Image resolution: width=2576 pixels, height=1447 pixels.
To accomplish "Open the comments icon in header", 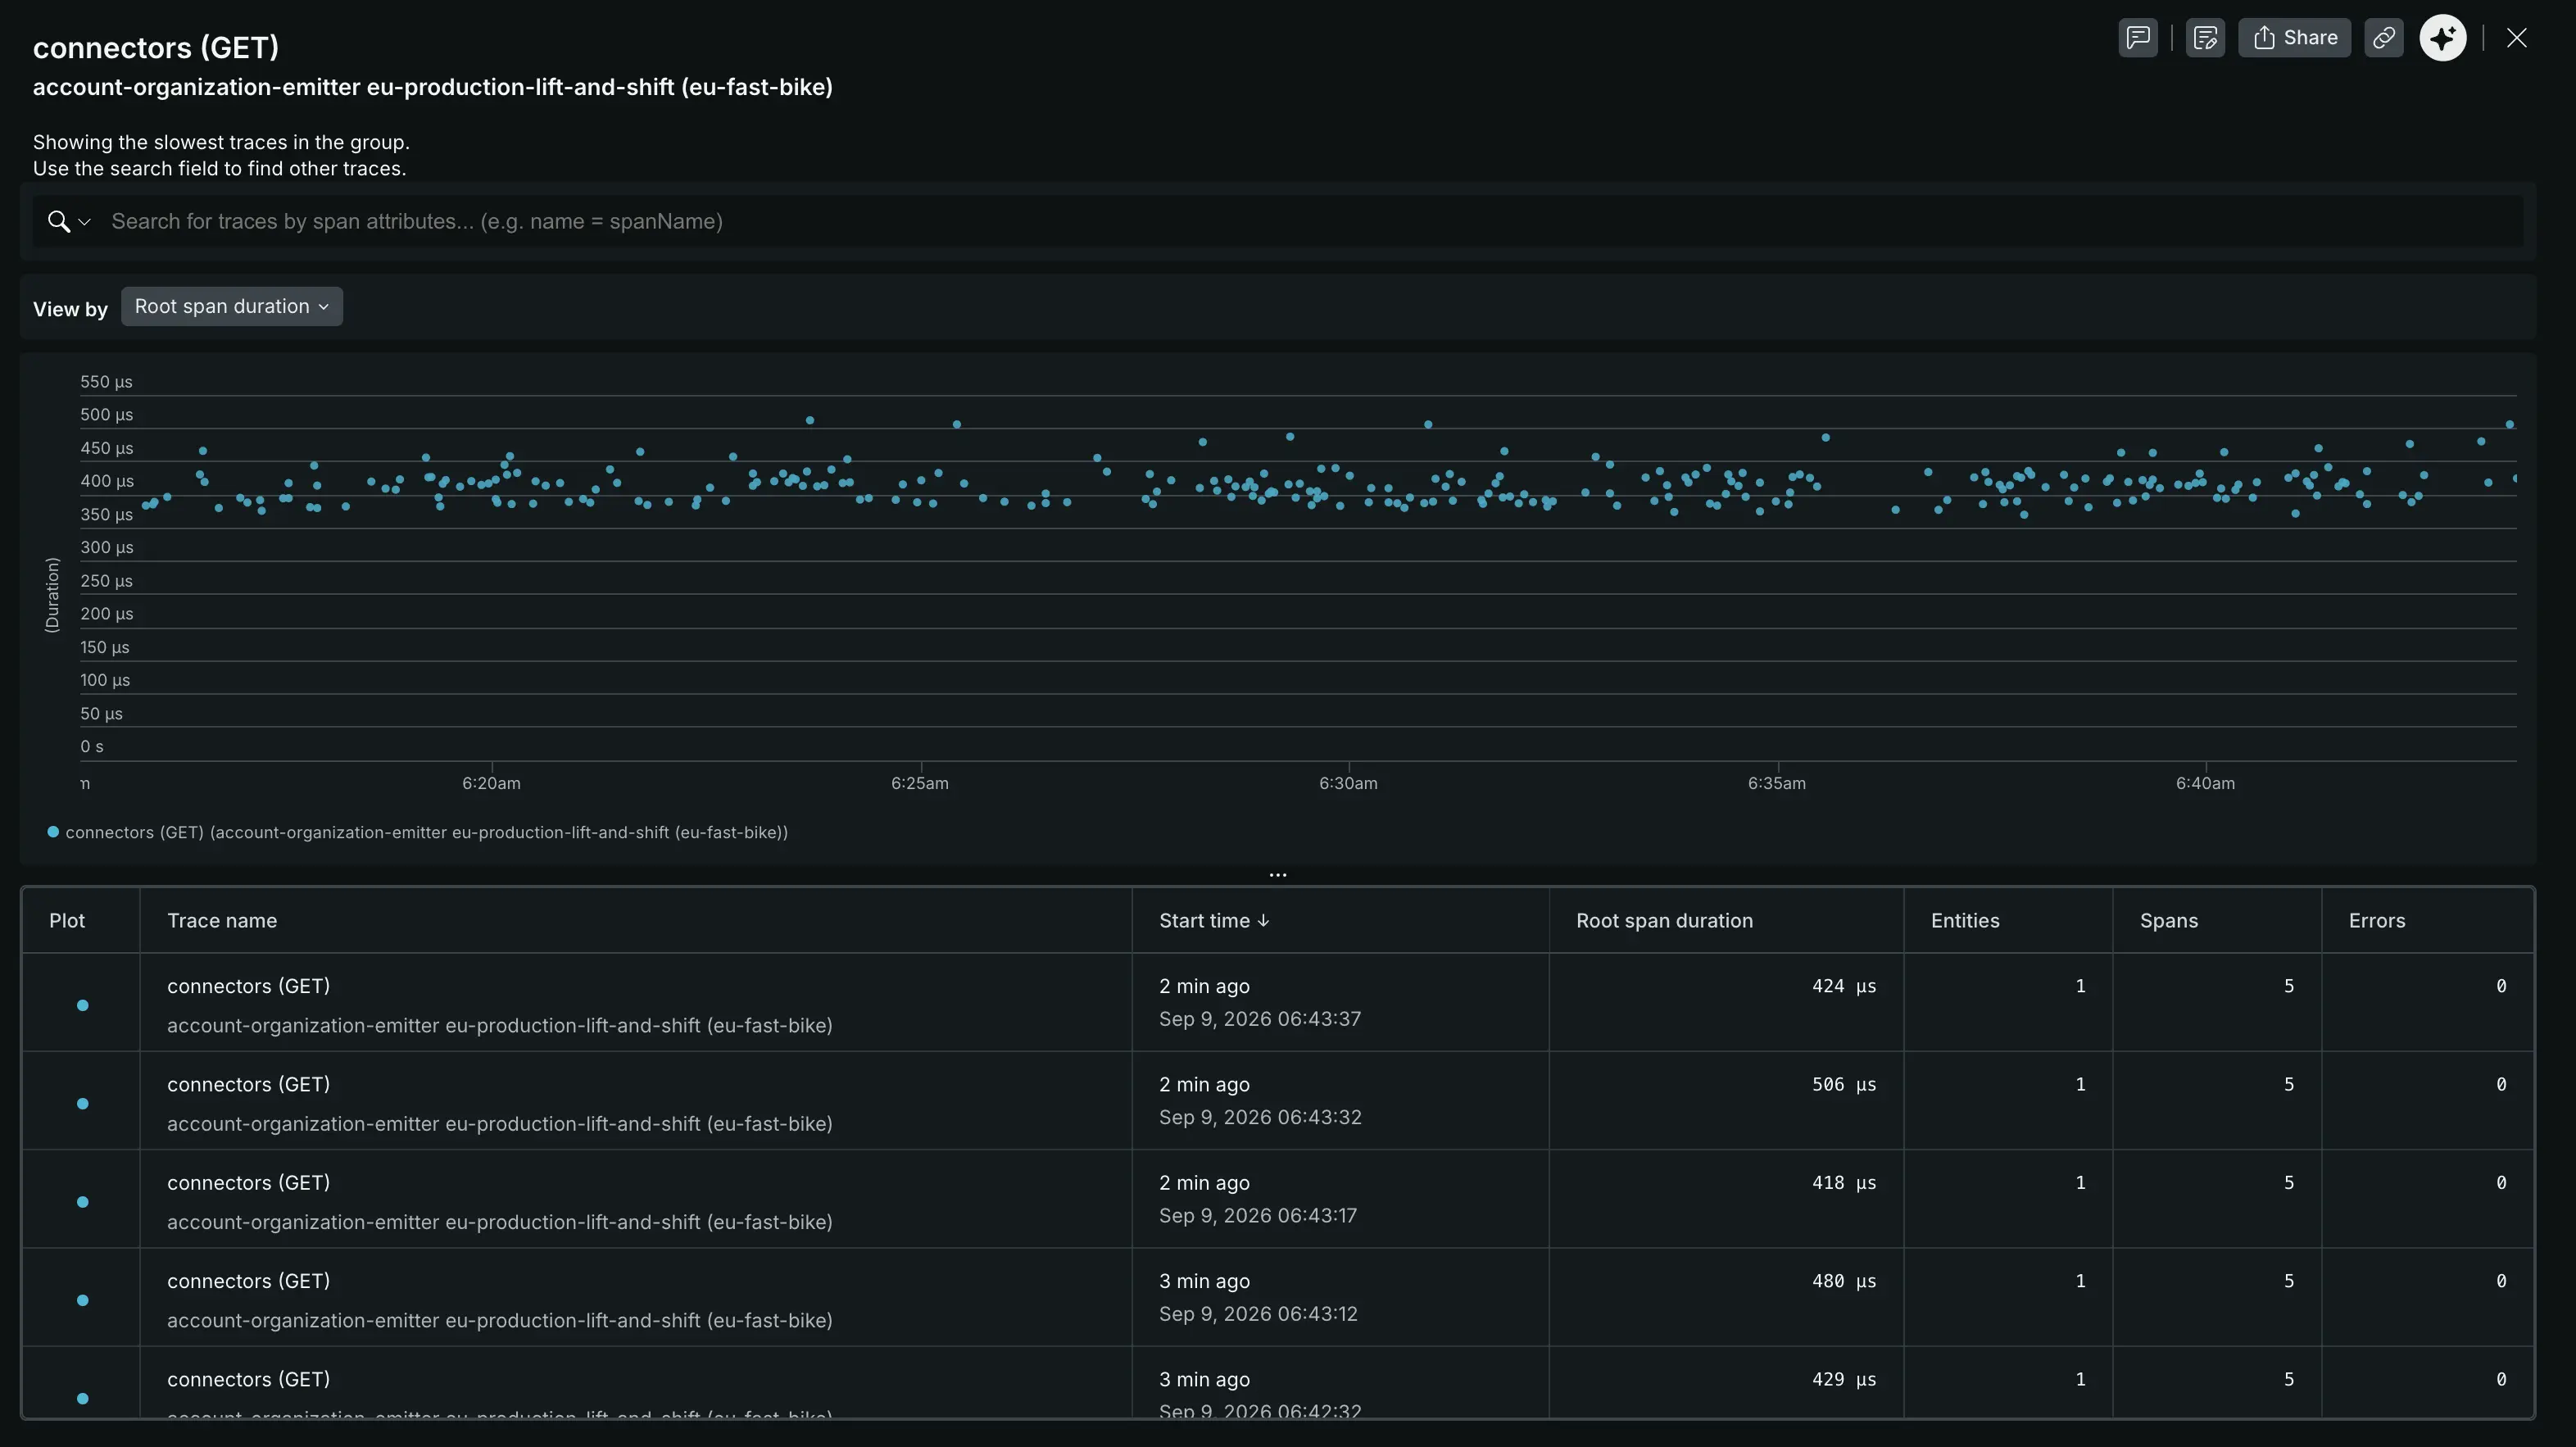I will click(2138, 38).
